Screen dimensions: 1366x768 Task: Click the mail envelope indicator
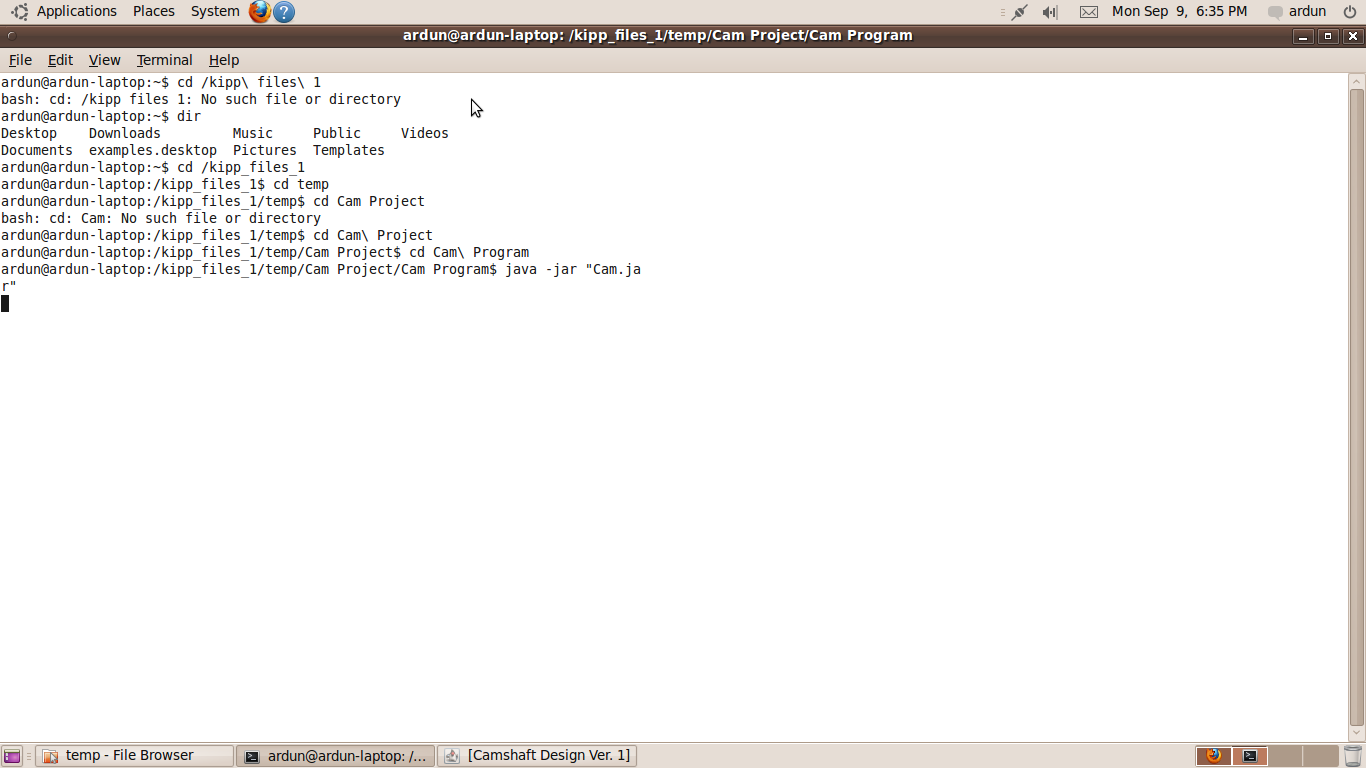pos(1089,12)
